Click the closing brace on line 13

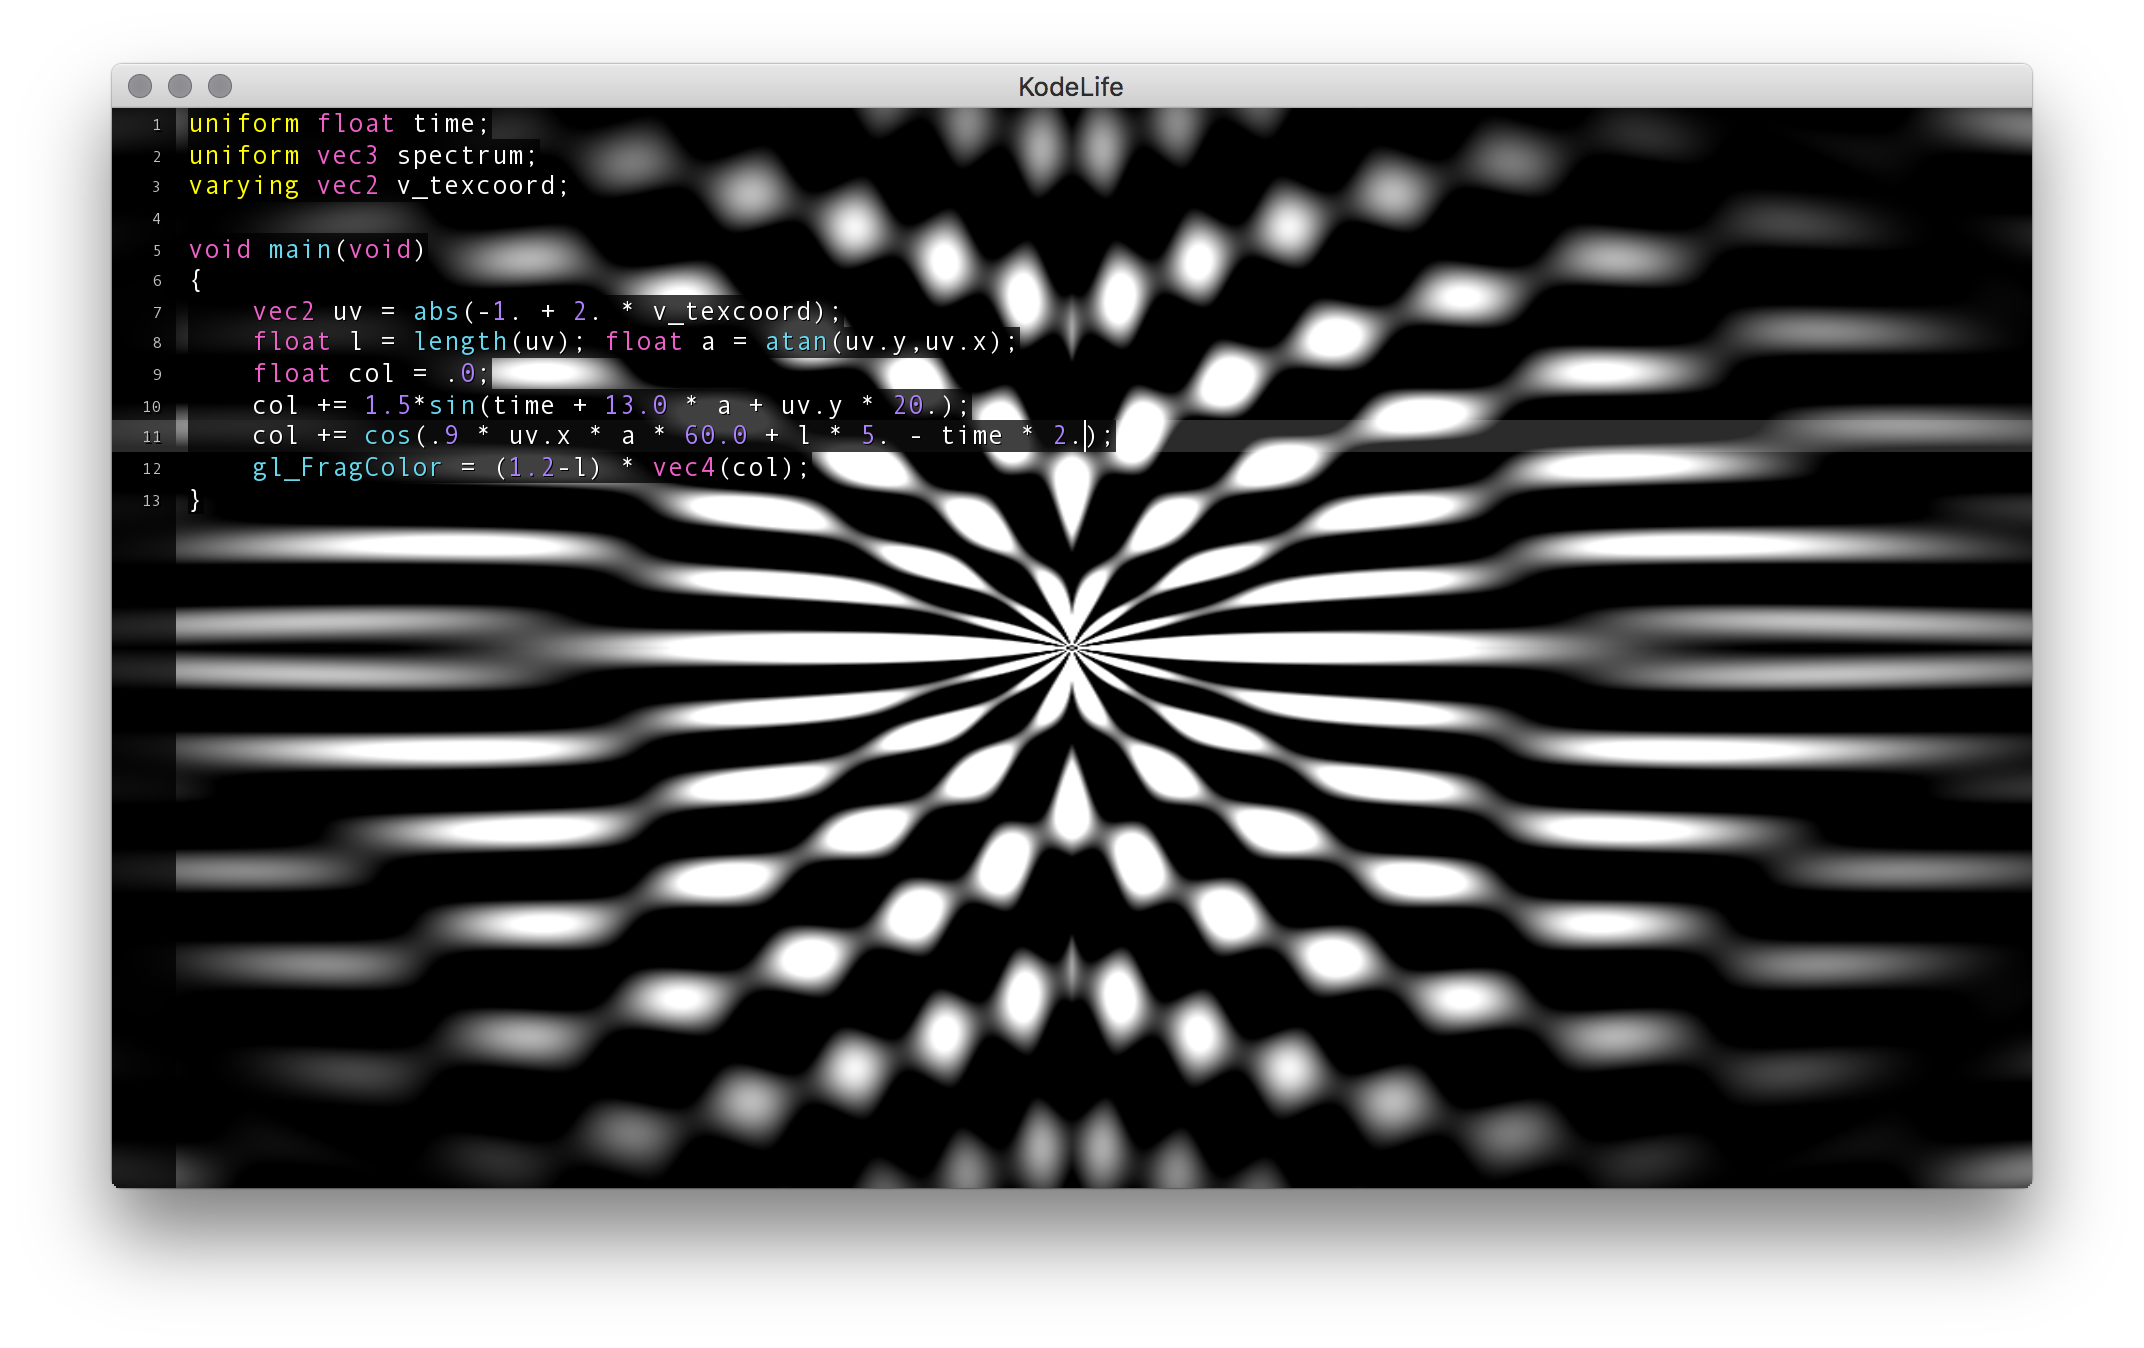pyautogui.click(x=196, y=500)
